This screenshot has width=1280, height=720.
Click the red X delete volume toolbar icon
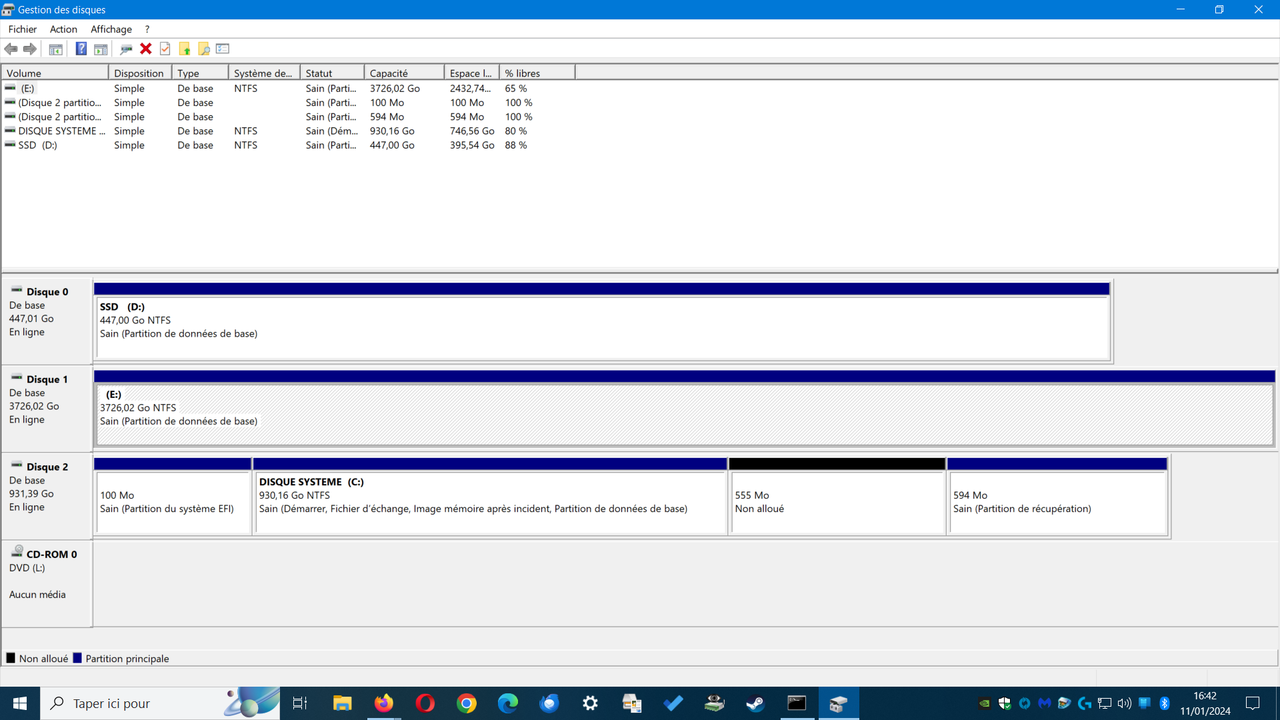coord(145,49)
